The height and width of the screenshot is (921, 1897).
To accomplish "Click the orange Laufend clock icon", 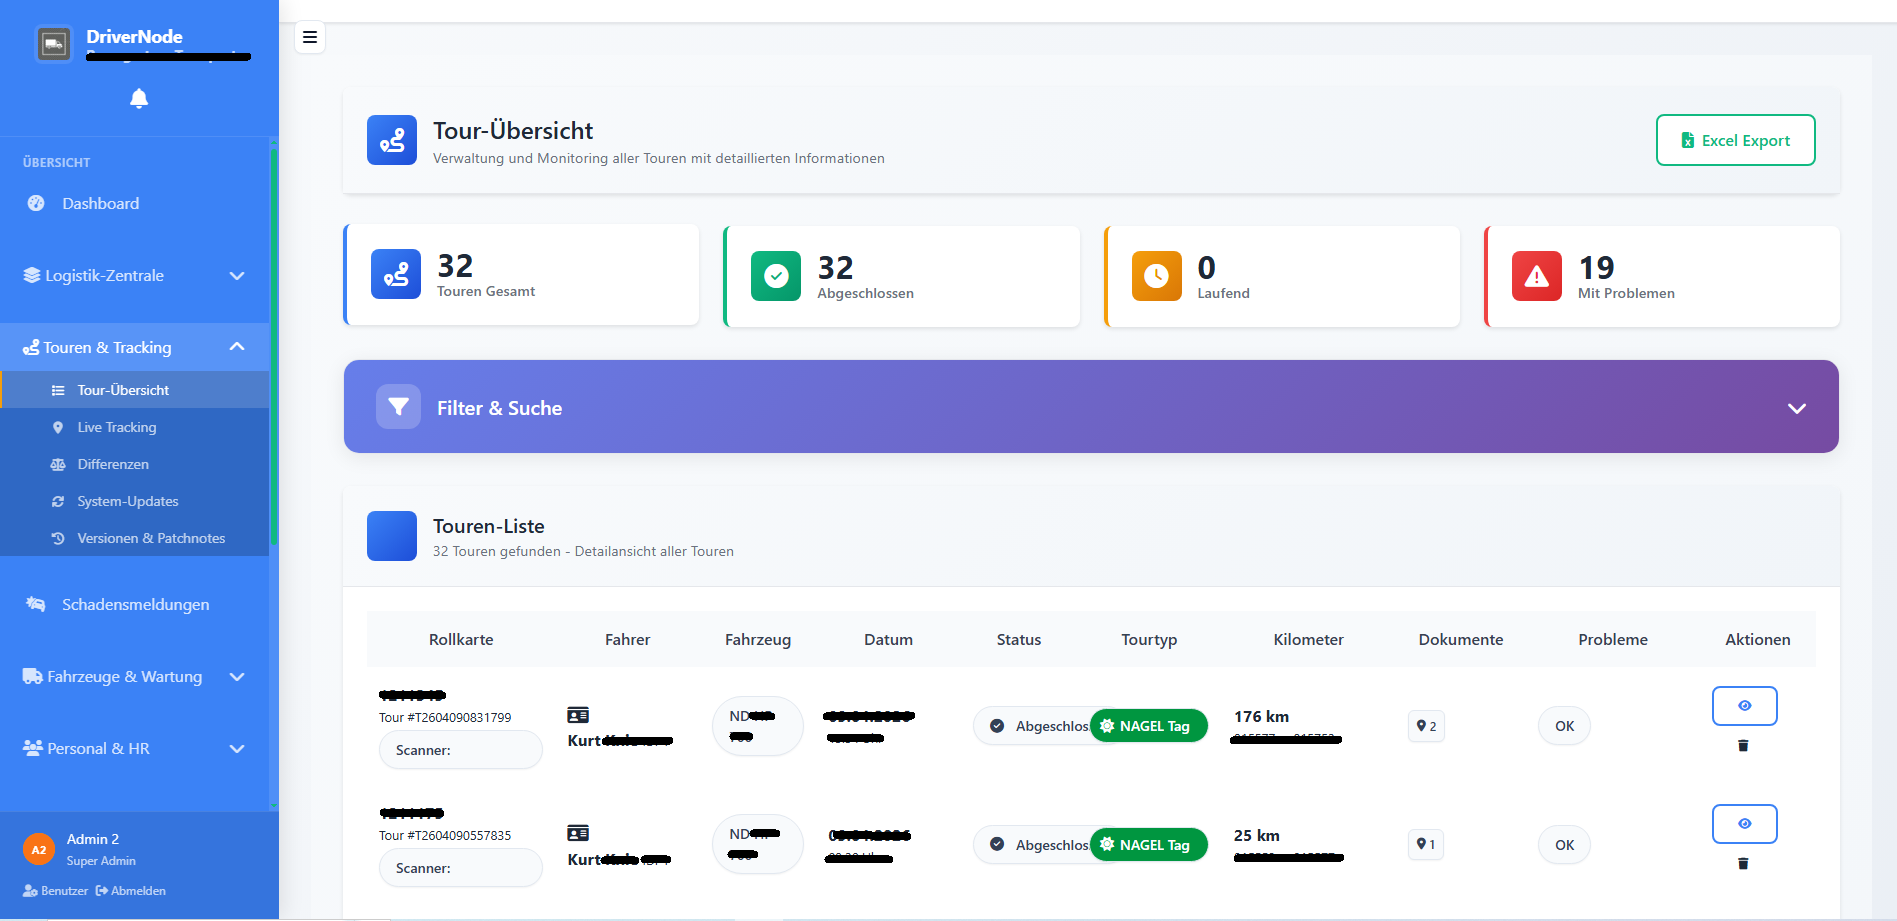I will (x=1157, y=276).
